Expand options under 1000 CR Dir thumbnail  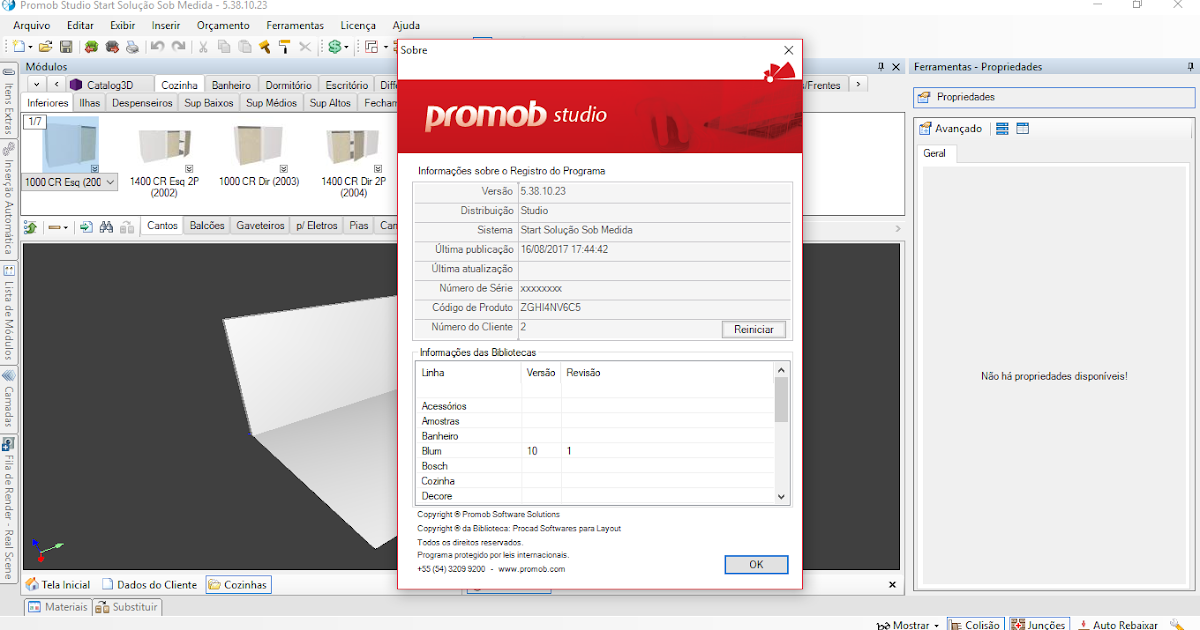284,168
